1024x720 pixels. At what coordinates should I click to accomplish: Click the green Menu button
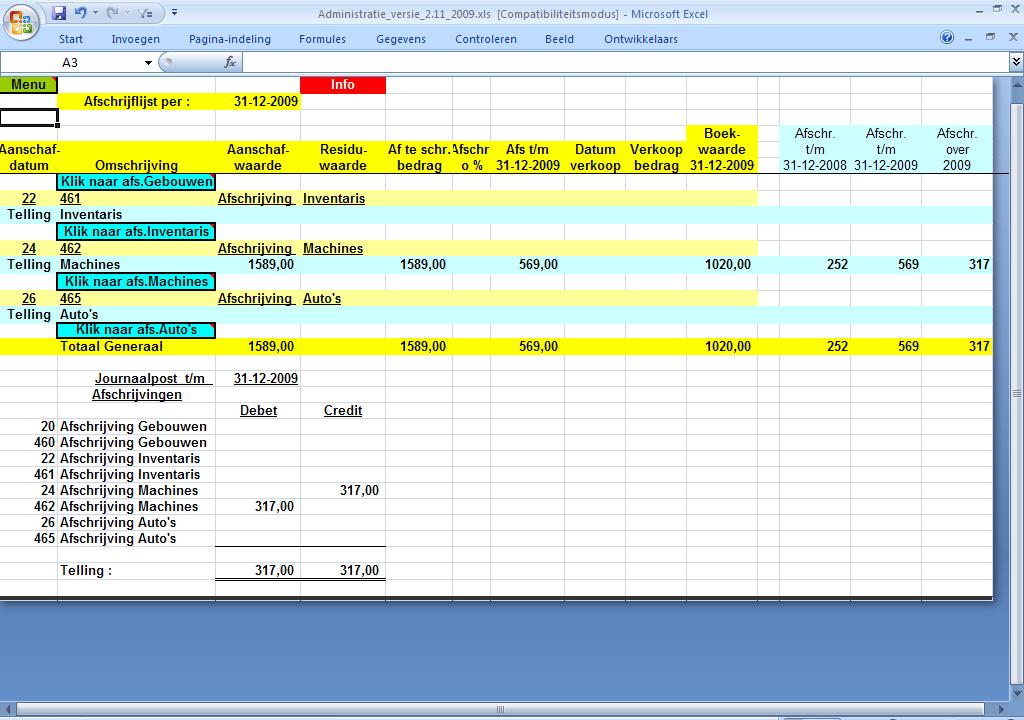(28, 85)
